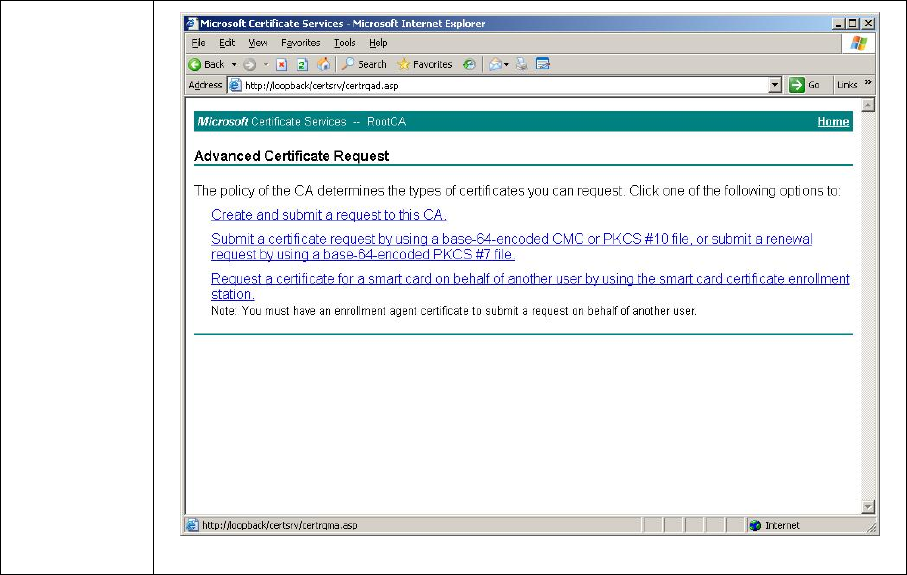Open 'Submit a certificate request by using base-64' link
The height and width of the screenshot is (575, 907).
(x=511, y=246)
